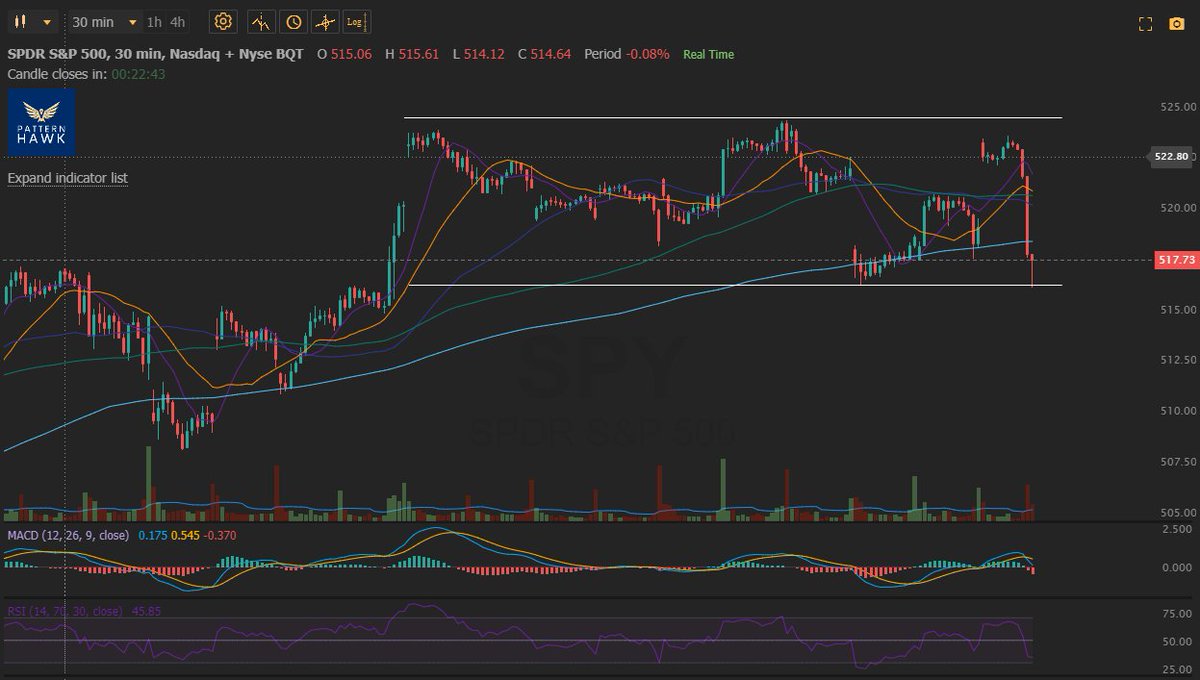Image resolution: width=1200 pixels, height=680 pixels.
Task: Enter fullscreen with the bracket icon
Action: (1147, 24)
